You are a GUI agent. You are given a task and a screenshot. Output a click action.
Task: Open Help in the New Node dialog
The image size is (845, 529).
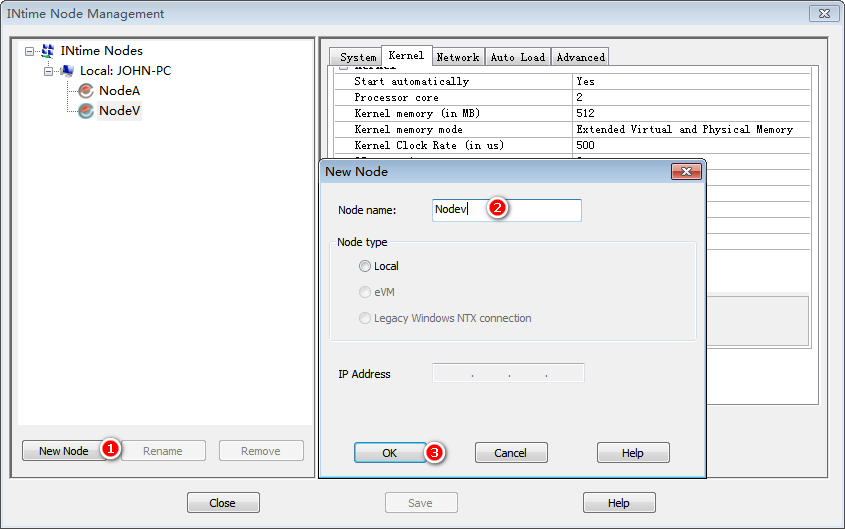tap(633, 453)
